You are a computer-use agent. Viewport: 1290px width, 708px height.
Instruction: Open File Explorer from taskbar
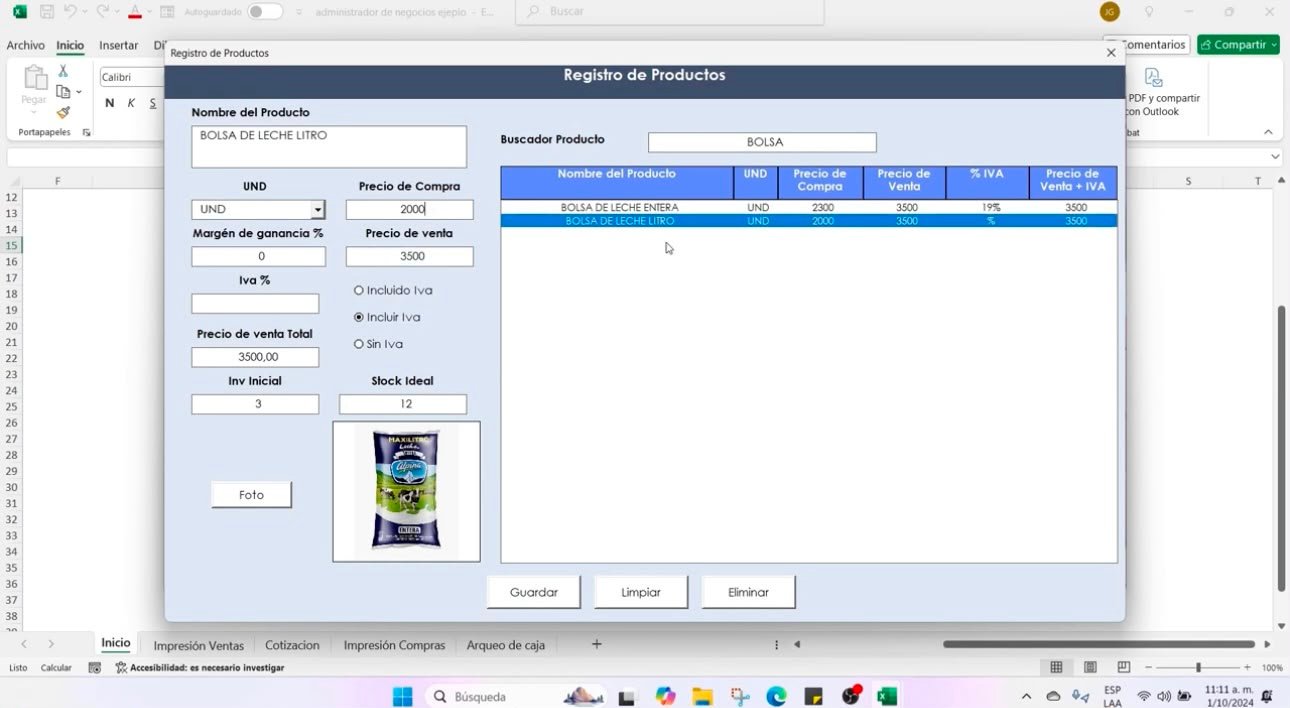[x=702, y=696]
